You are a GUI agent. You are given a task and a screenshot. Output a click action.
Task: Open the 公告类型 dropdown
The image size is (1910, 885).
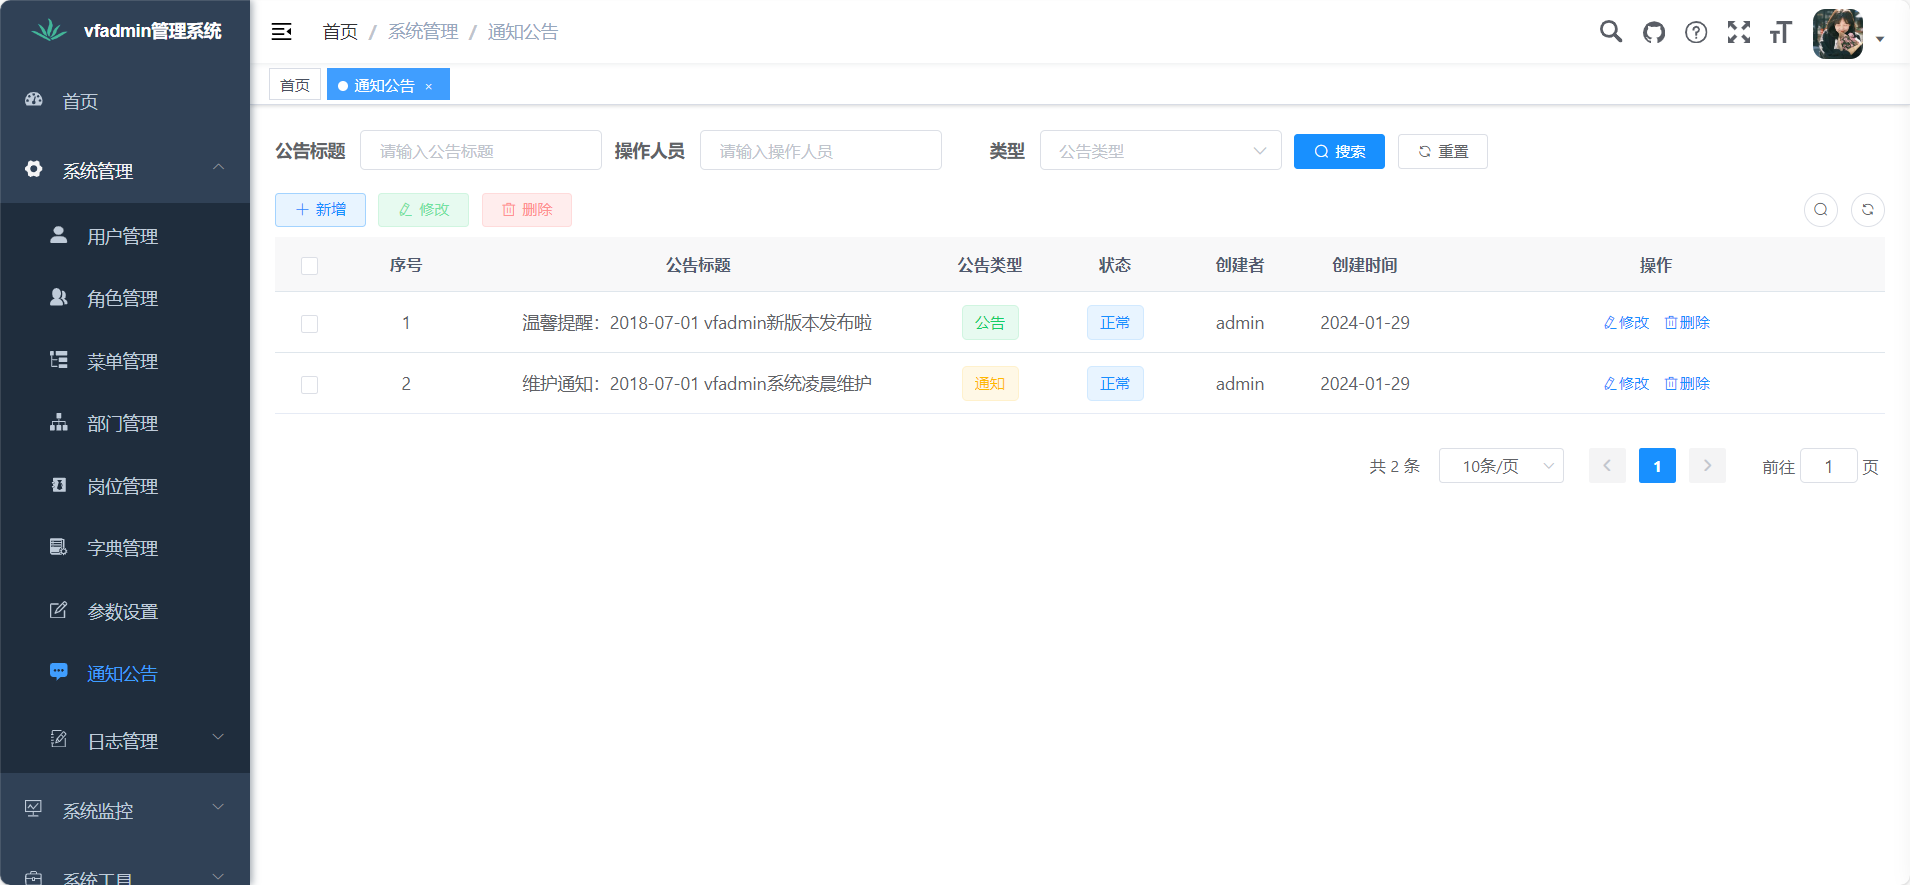pos(1160,151)
